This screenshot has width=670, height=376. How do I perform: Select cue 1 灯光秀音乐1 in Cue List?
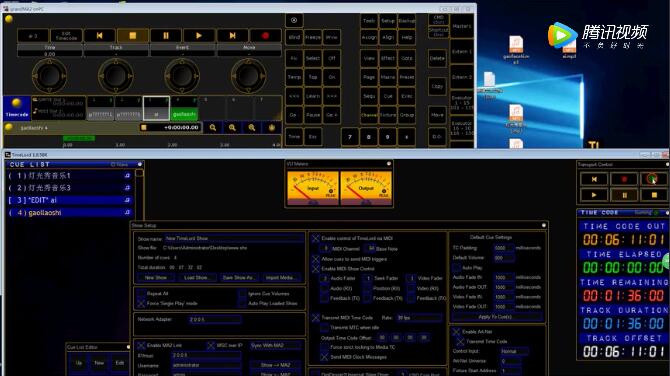tap(70, 176)
